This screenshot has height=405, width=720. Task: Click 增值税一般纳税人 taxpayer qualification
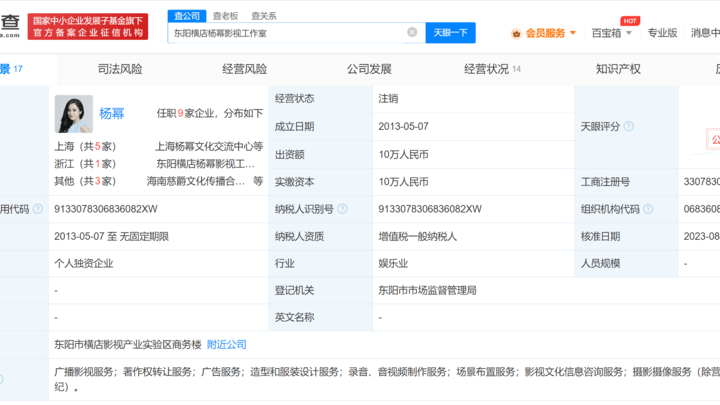[417, 236]
